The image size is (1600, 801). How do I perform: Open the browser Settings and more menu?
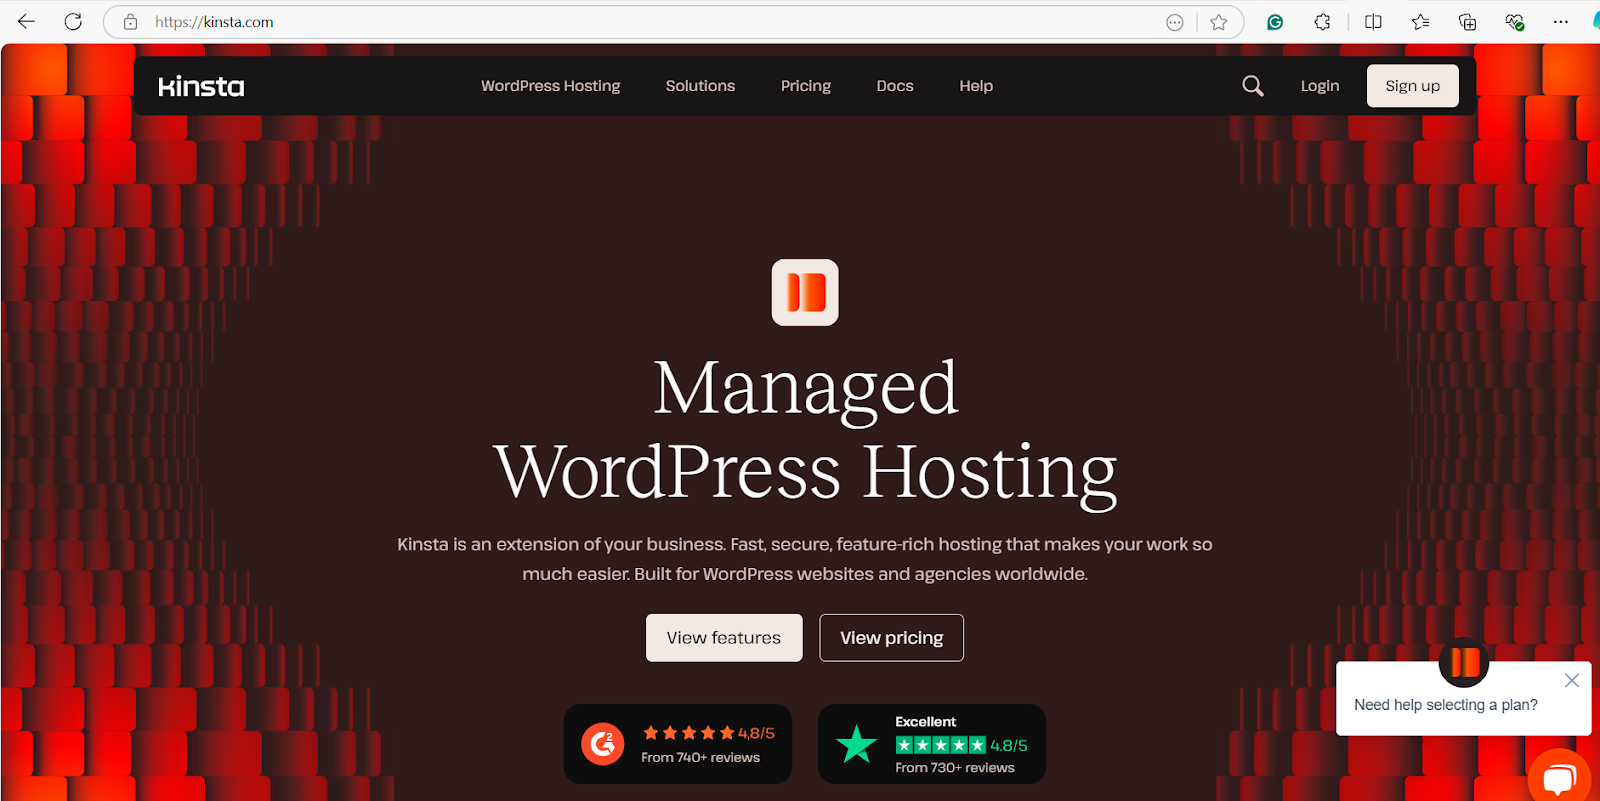[1561, 22]
